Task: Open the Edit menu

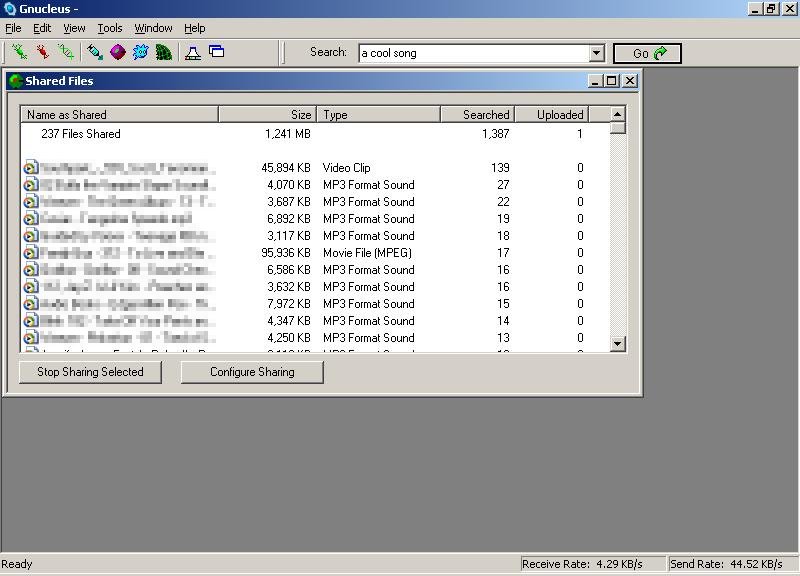Action: pyautogui.click(x=42, y=28)
